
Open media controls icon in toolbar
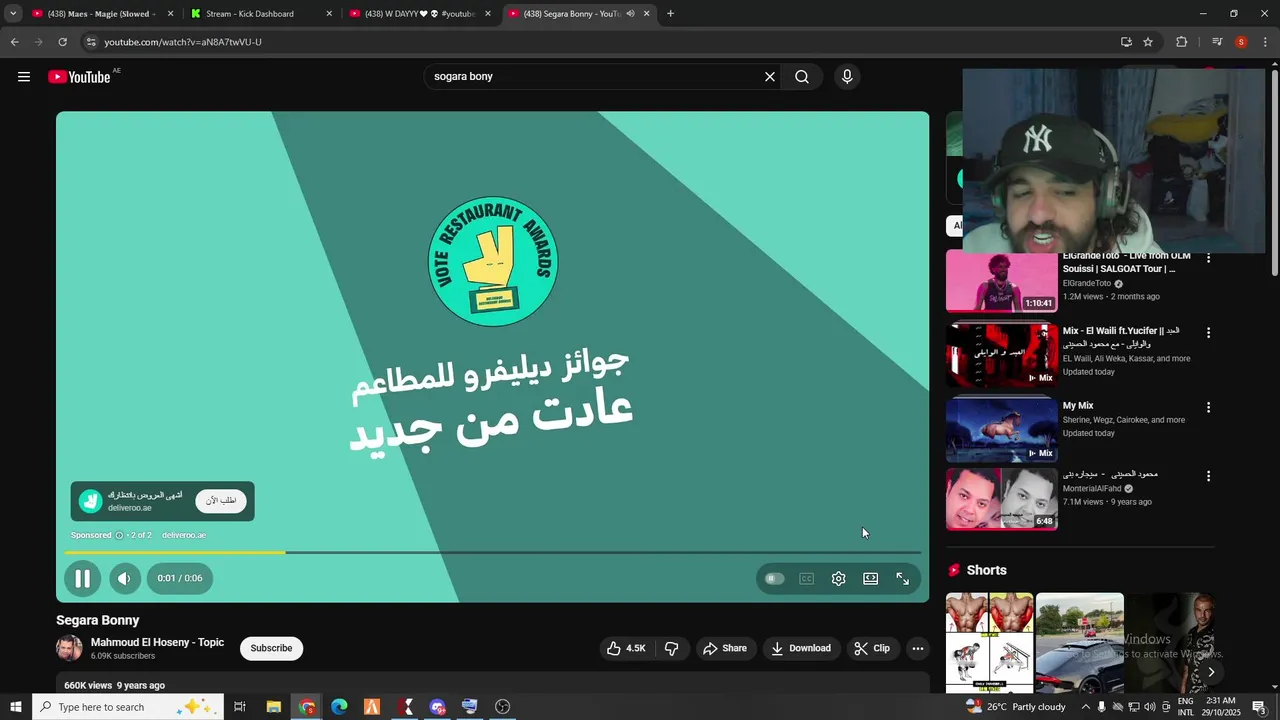coord(1217,42)
